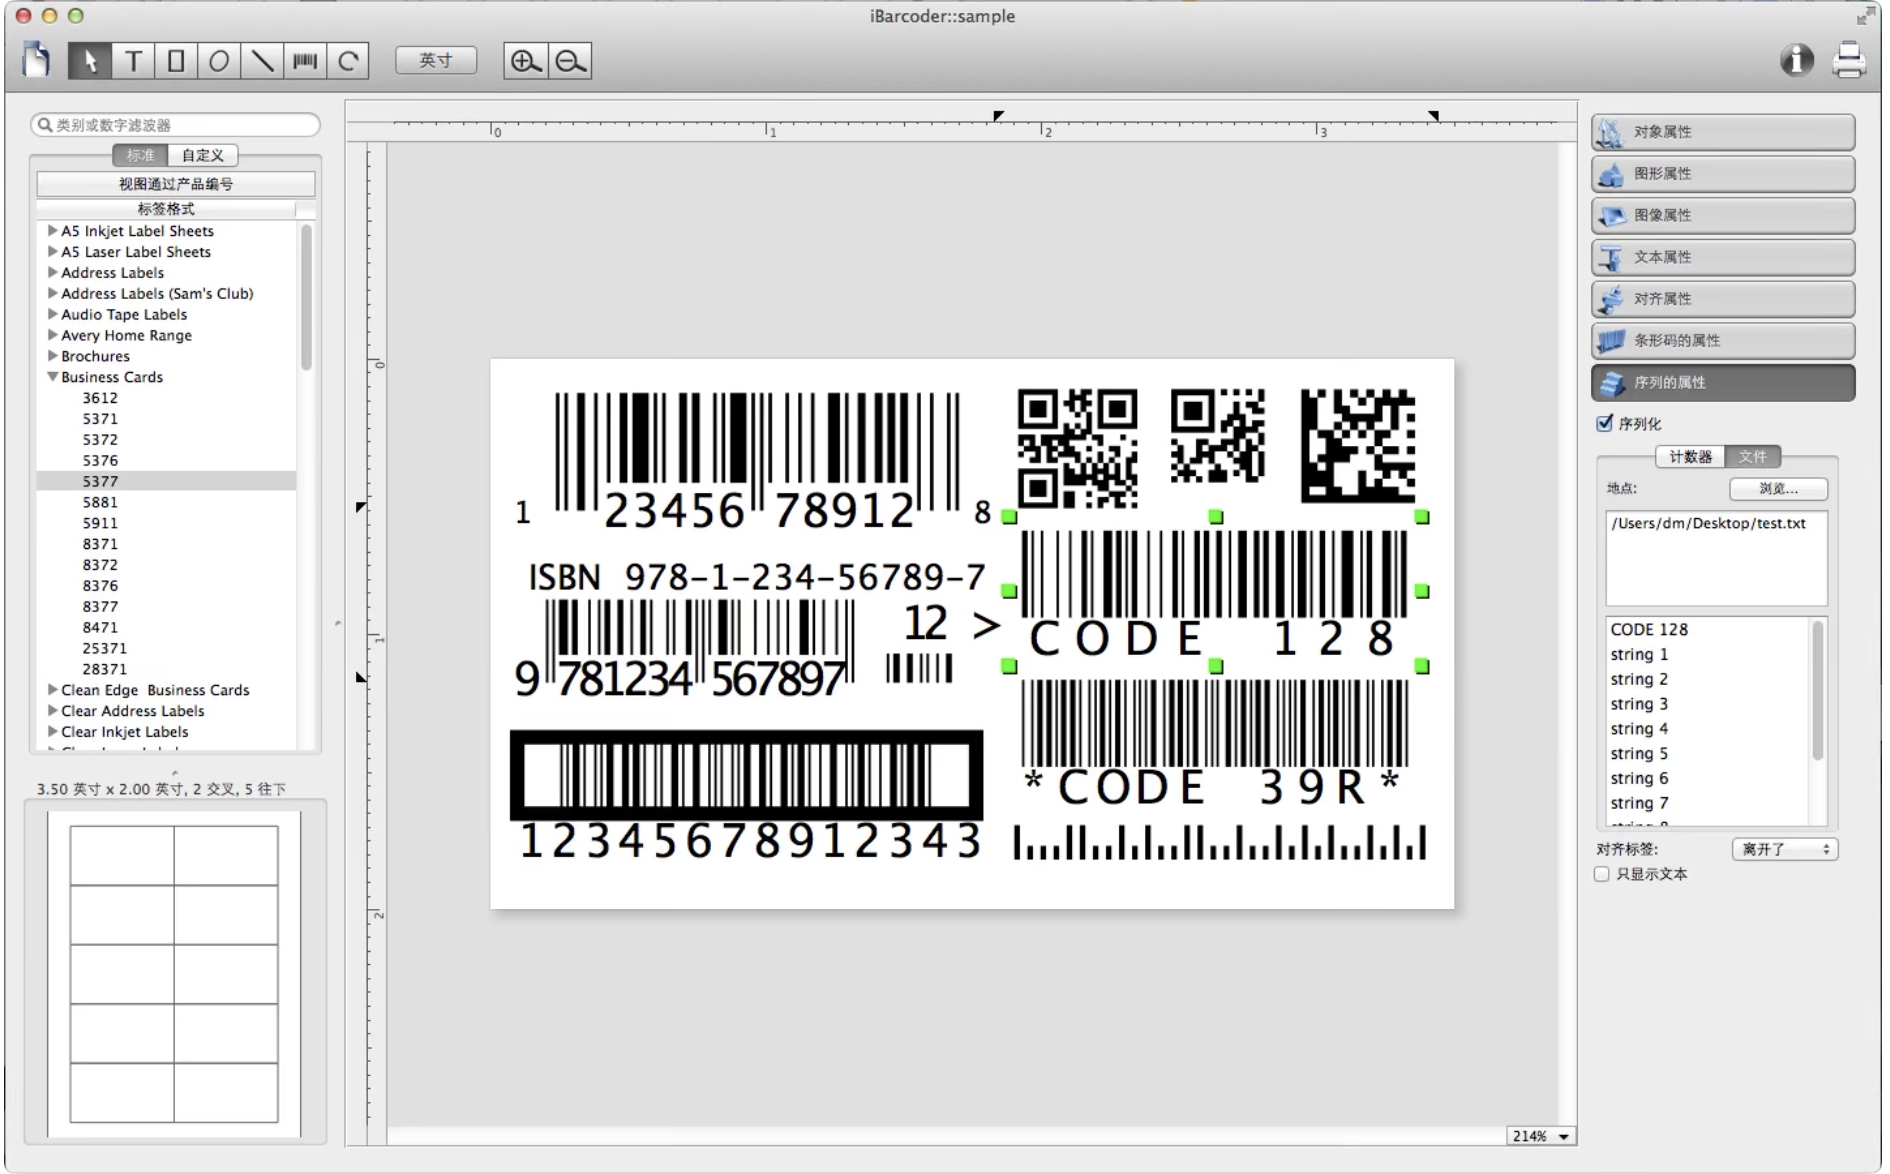Select the Text tool in toolbar

[x=133, y=61]
